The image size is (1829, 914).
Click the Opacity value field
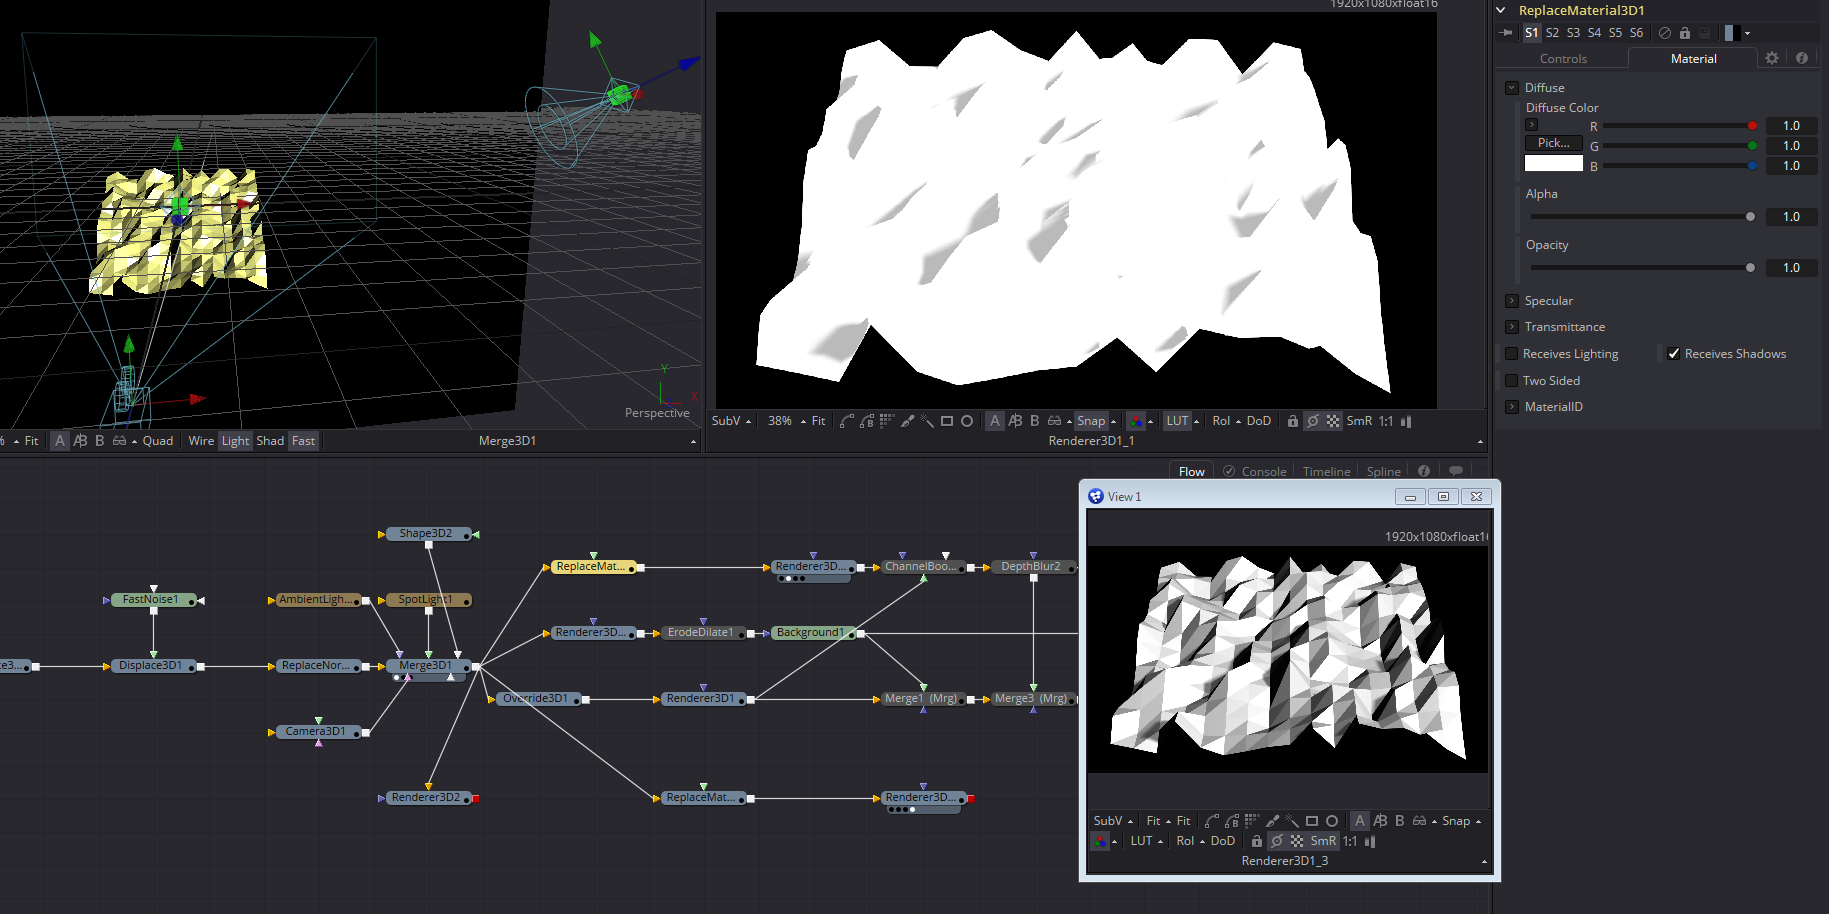[x=1791, y=268]
